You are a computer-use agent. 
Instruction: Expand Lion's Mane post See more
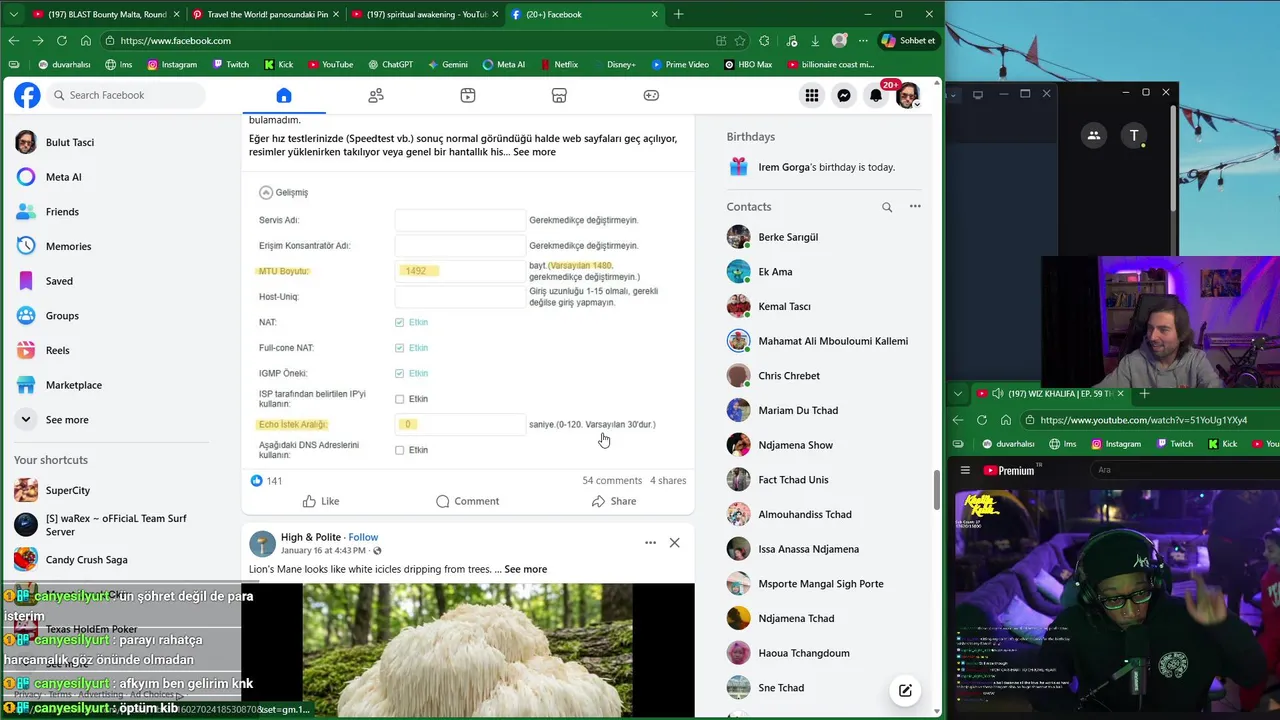tap(526, 569)
